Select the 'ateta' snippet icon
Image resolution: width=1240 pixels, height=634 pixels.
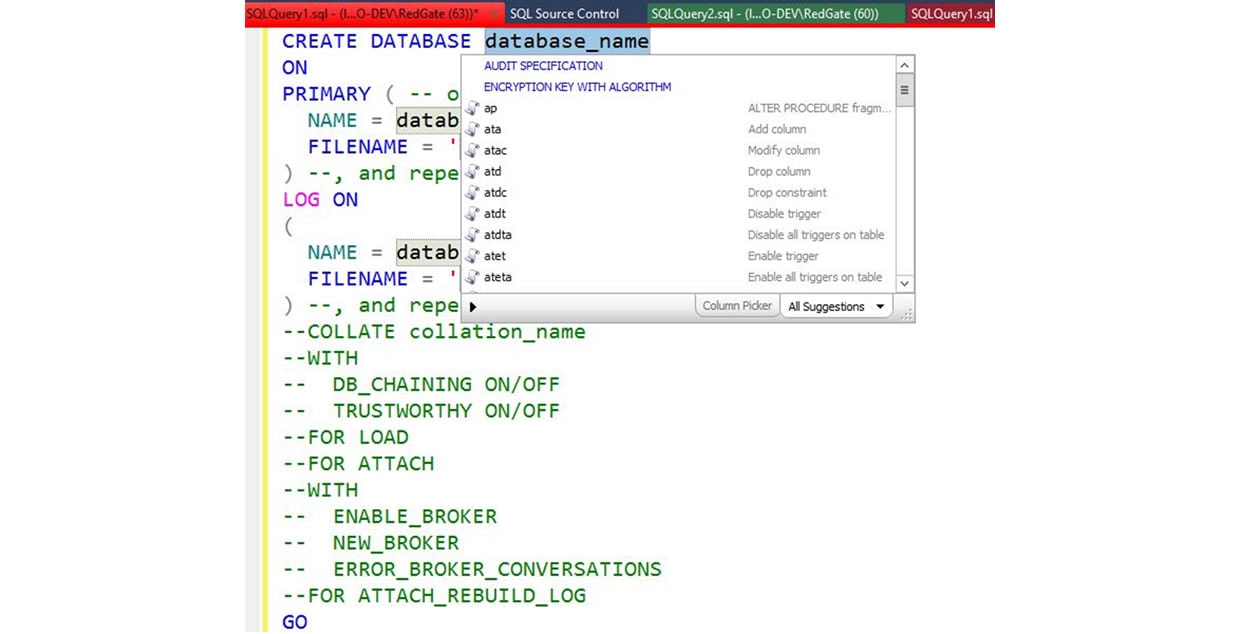pyautogui.click(x=473, y=277)
